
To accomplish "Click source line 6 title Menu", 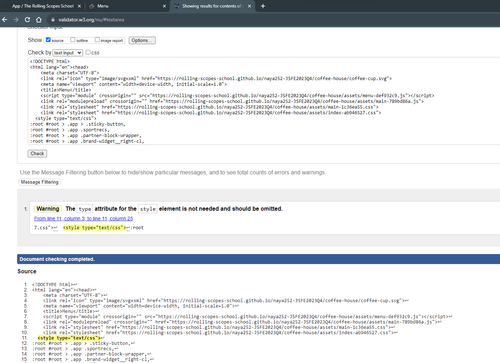I will pos(69,311).
